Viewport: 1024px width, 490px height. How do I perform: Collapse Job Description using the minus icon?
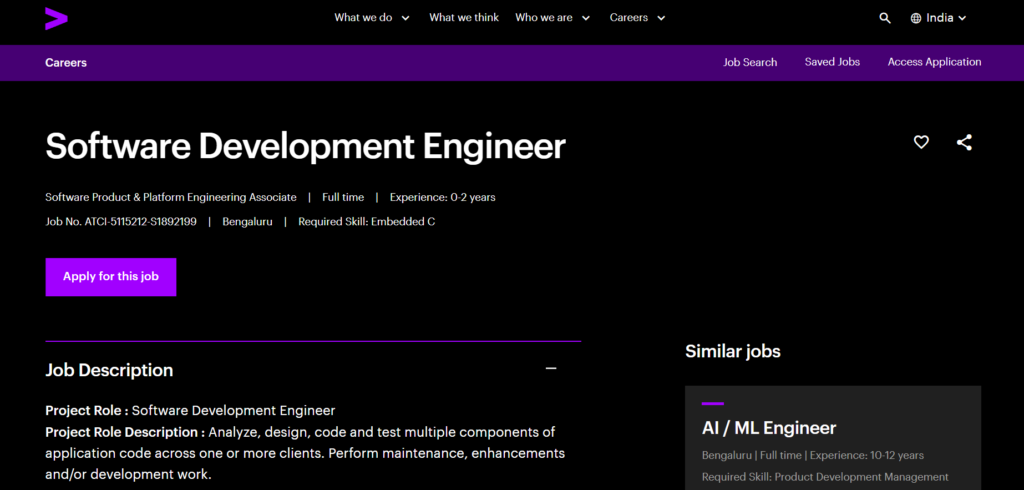(550, 369)
